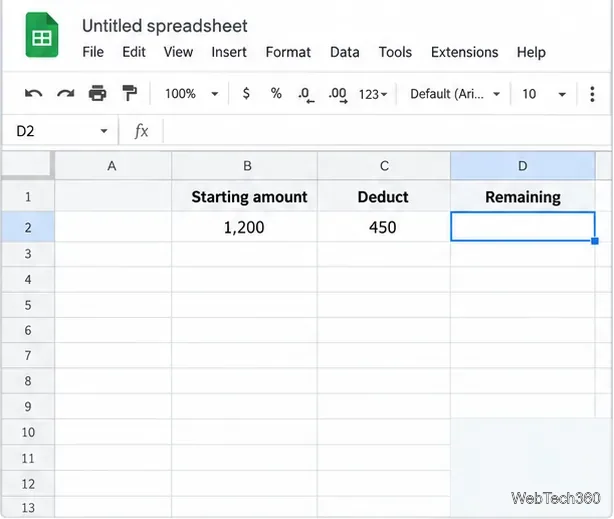The width and height of the screenshot is (614, 519).
Task: Open the Format menu
Action: click(288, 52)
